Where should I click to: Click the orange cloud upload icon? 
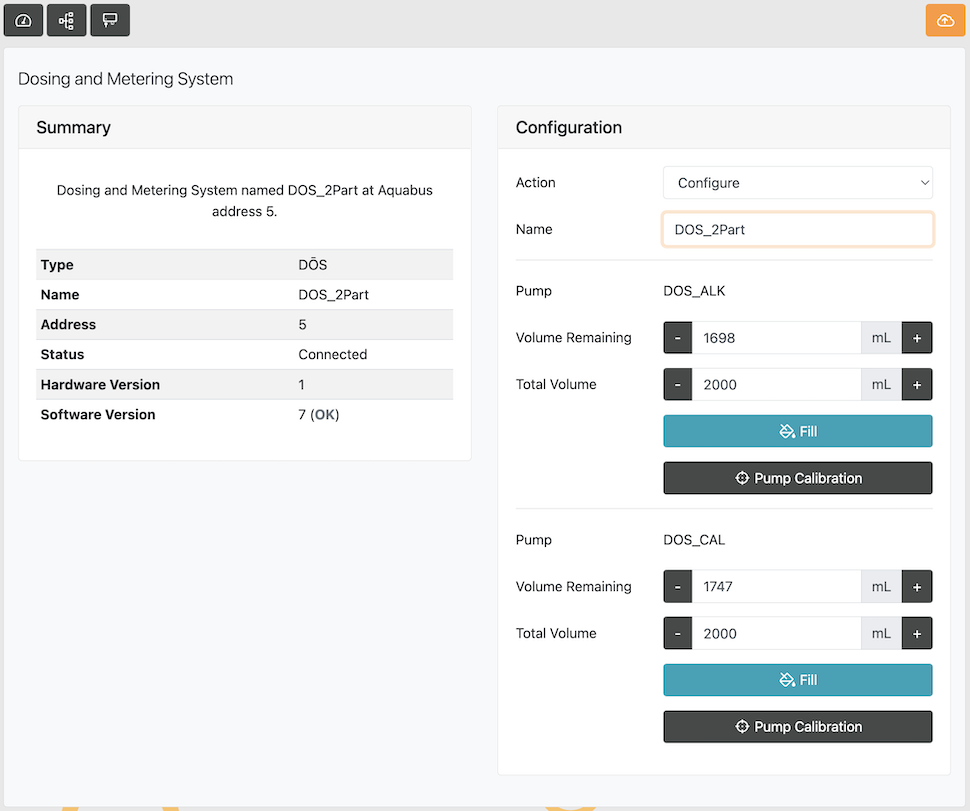click(945, 20)
